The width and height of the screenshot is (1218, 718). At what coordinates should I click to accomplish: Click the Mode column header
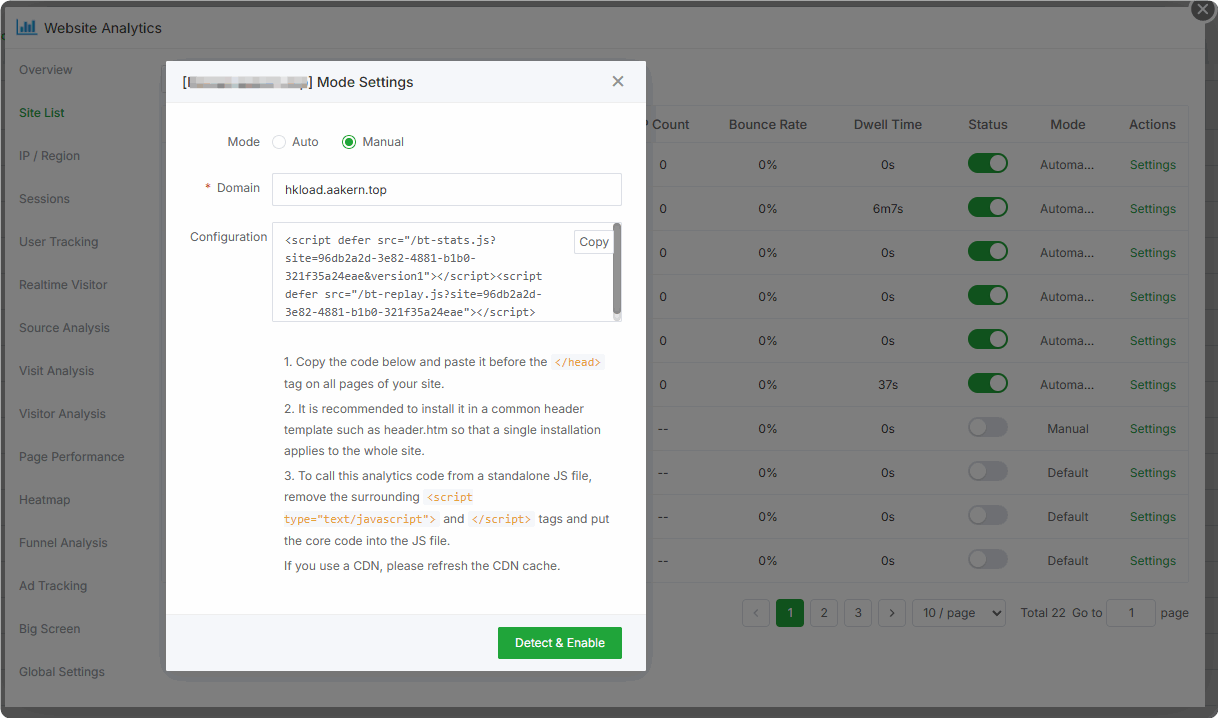(x=1068, y=125)
